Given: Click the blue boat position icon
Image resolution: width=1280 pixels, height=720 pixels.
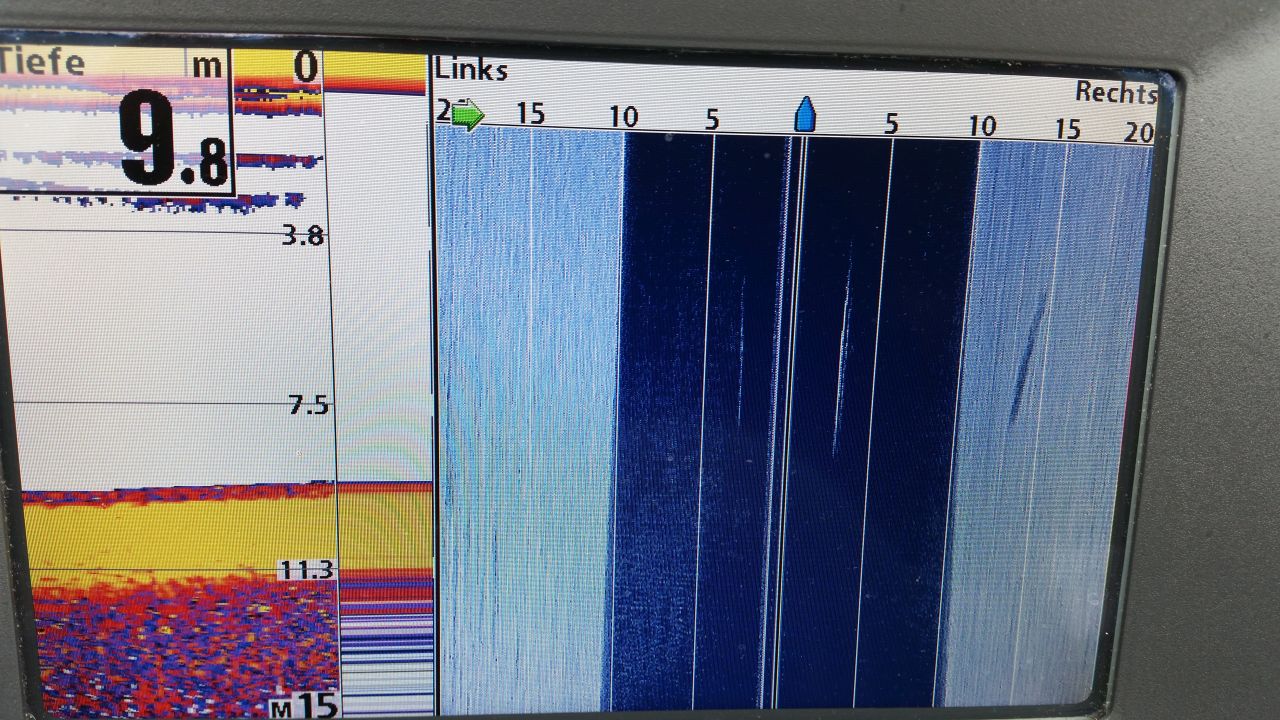Looking at the screenshot, I should pos(805,115).
